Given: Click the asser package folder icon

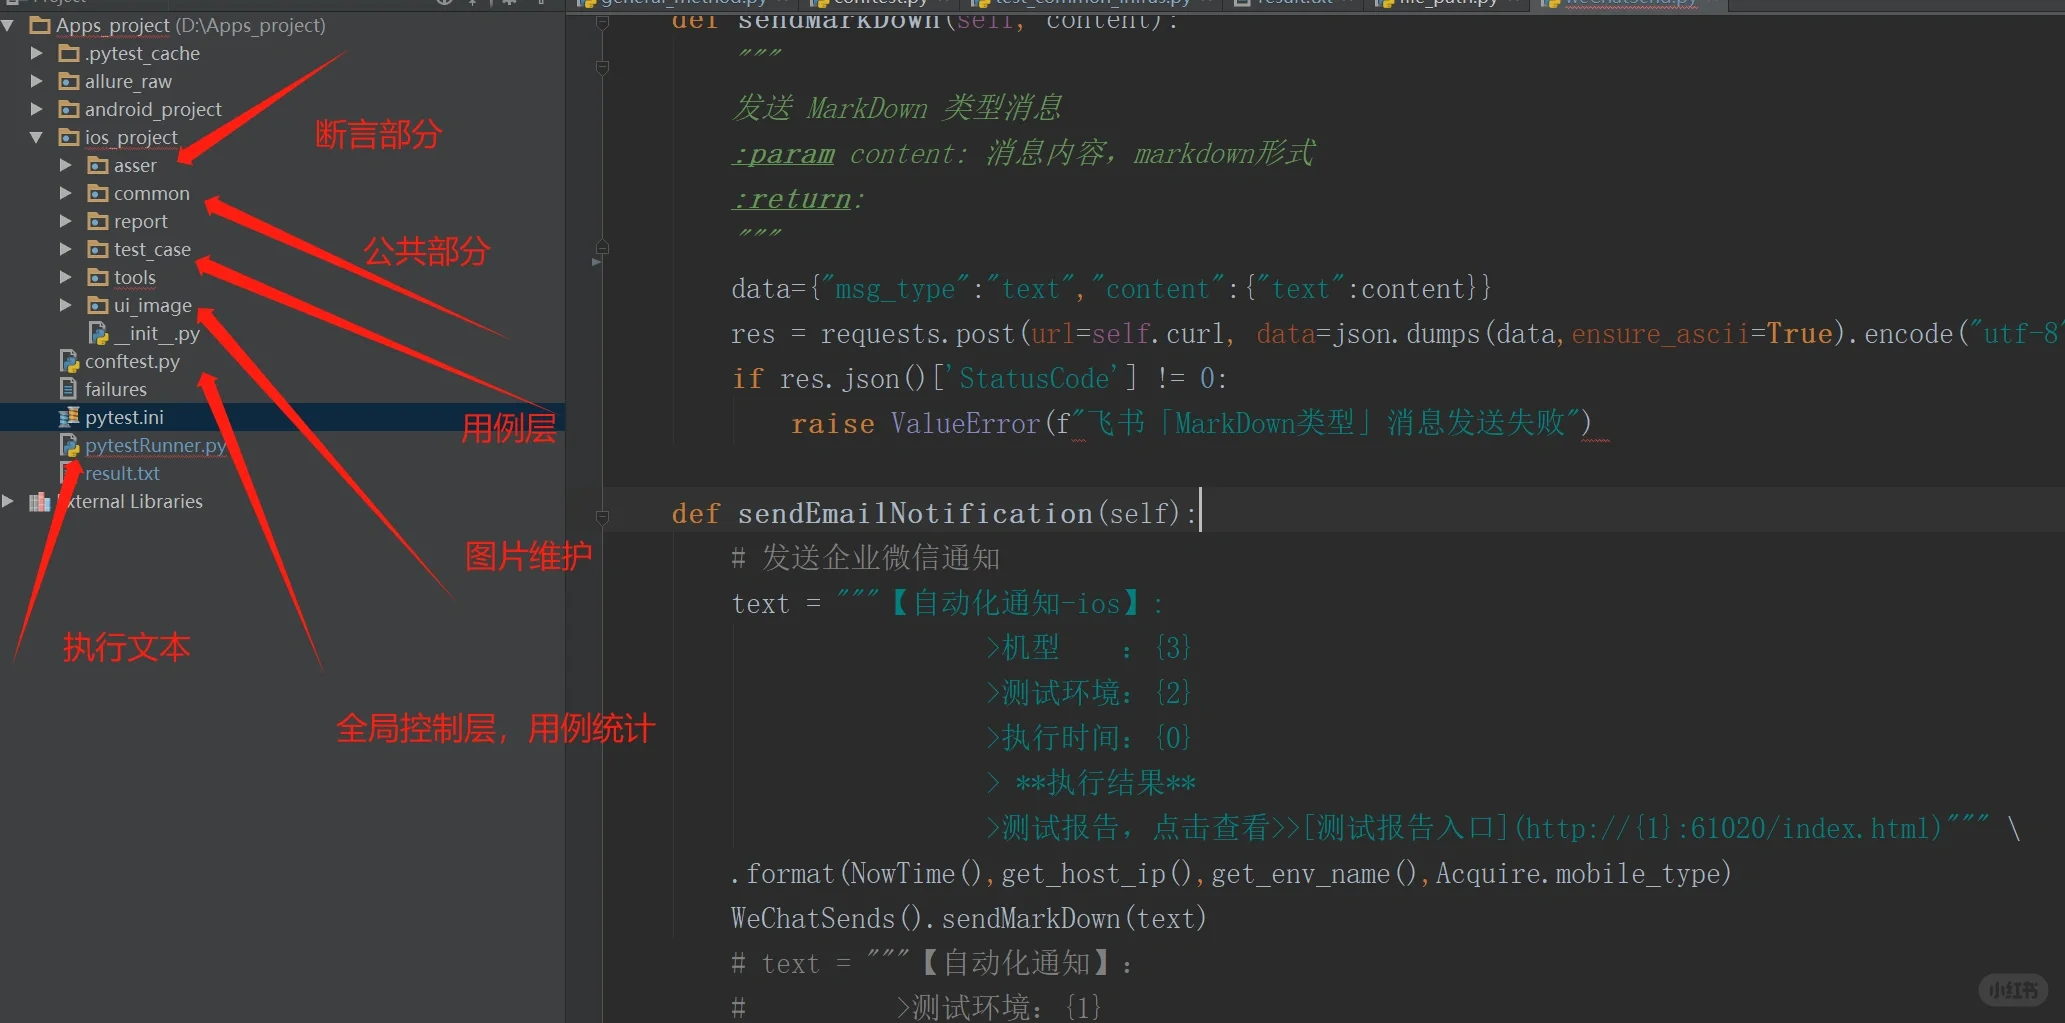Looking at the screenshot, I should point(98,165).
